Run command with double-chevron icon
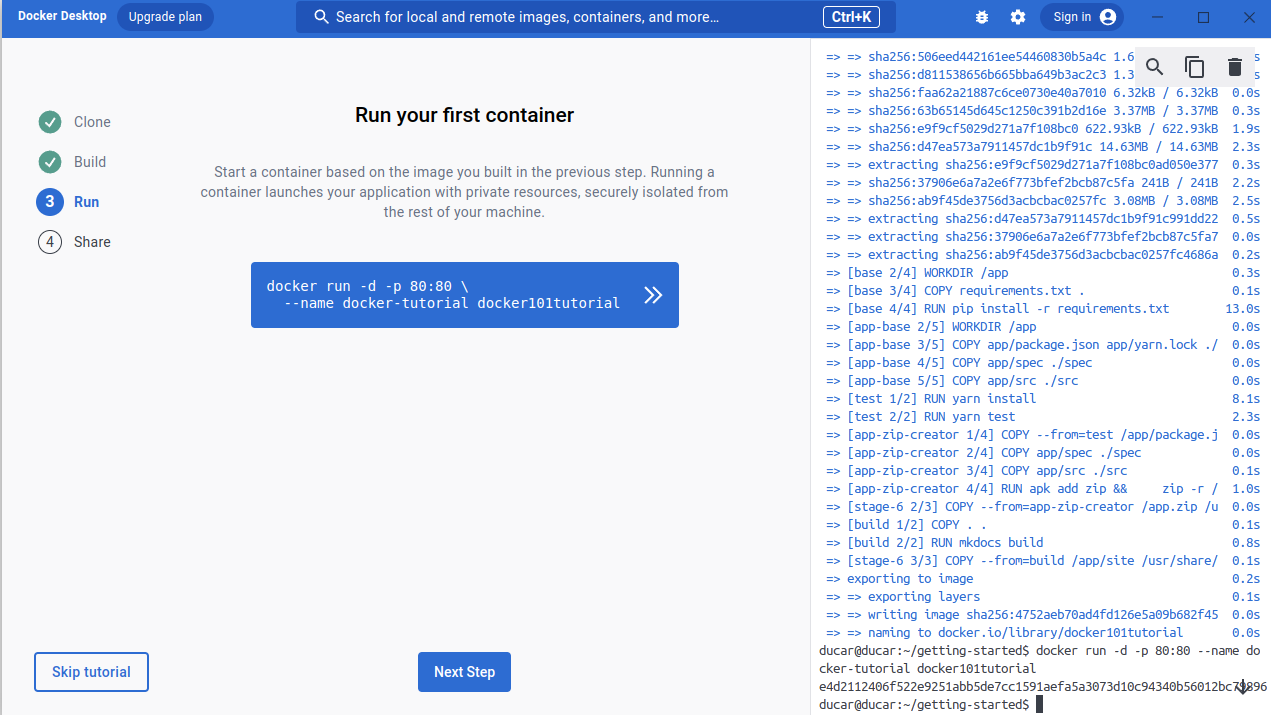This screenshot has width=1271, height=715. [653, 295]
